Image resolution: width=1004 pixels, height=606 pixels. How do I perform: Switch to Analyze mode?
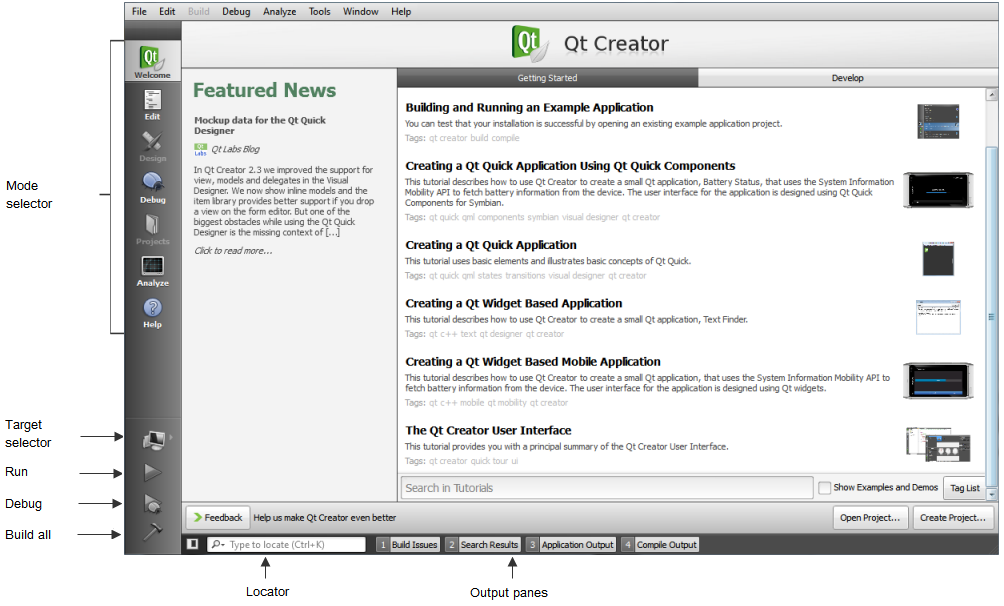coord(152,271)
